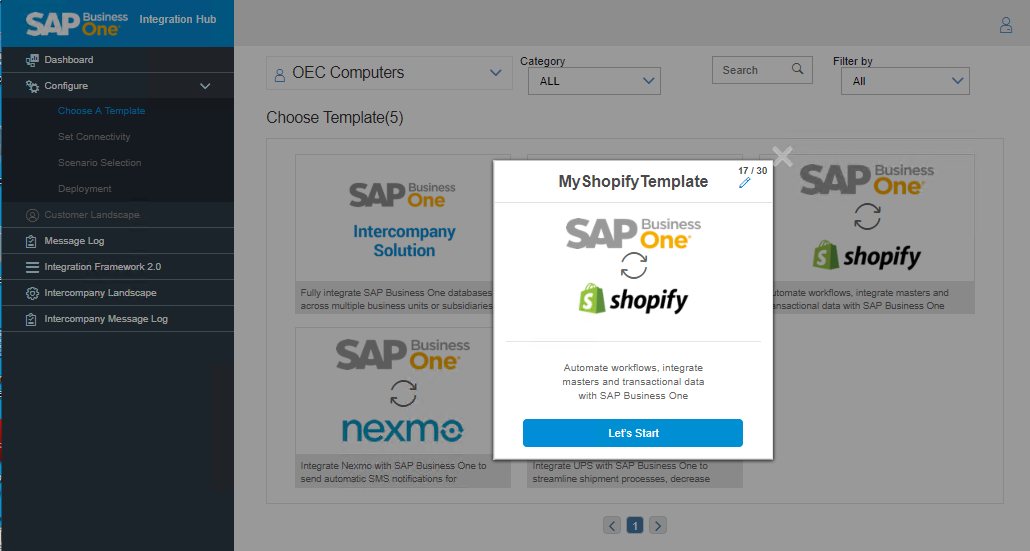Select the Nexmo template thumbnail
1030x551 pixels.
coord(402,392)
